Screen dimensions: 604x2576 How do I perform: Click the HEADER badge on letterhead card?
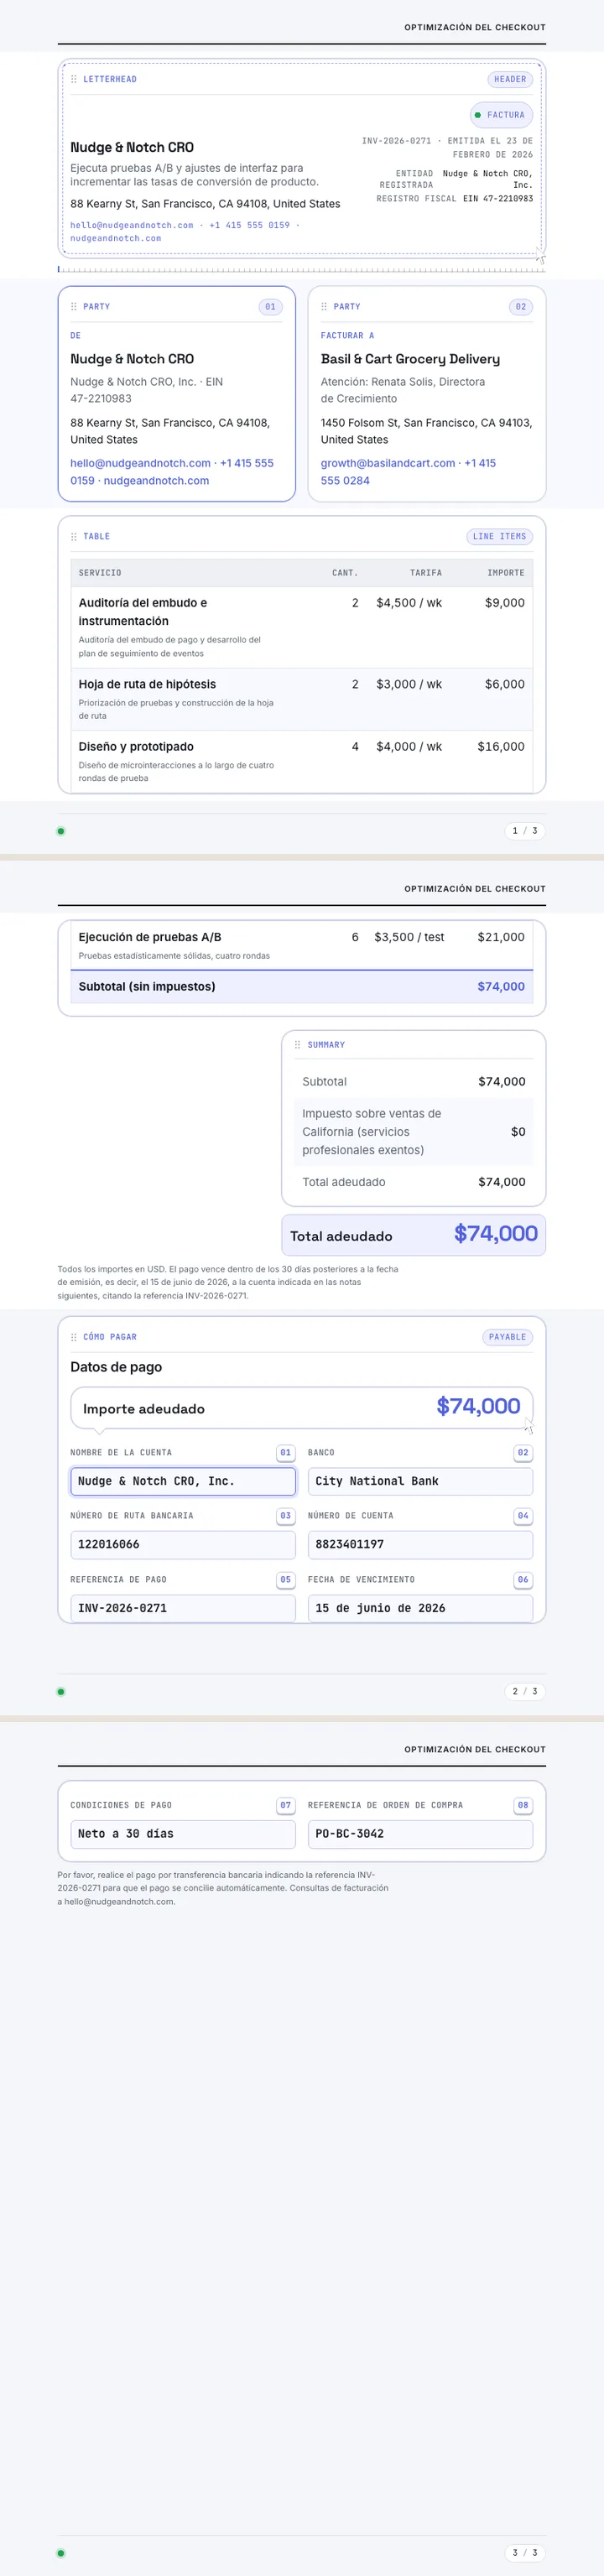pyautogui.click(x=510, y=79)
